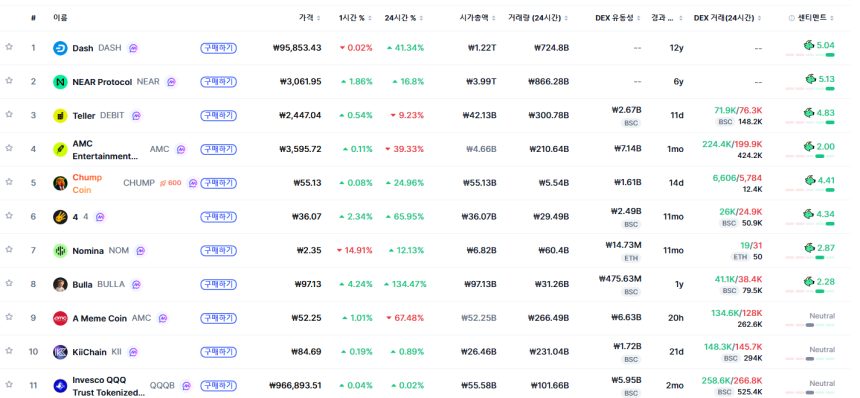Click 구매하기 button for Teller
The width and height of the screenshot is (860, 398).
tap(218, 116)
